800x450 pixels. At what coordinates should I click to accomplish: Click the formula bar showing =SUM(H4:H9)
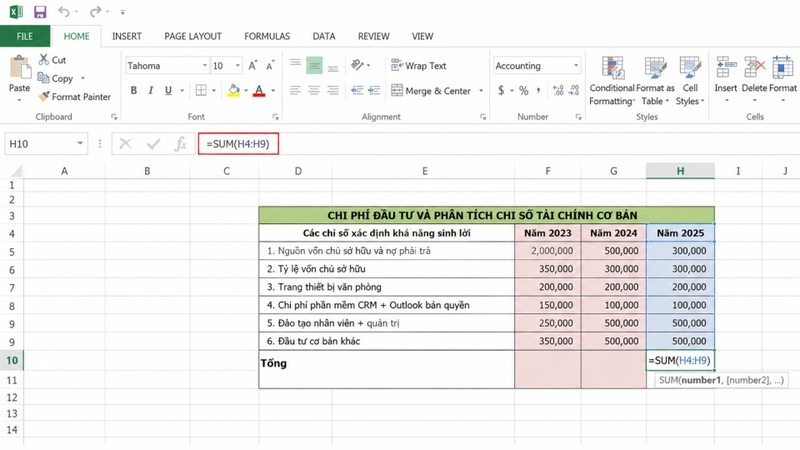(x=238, y=144)
